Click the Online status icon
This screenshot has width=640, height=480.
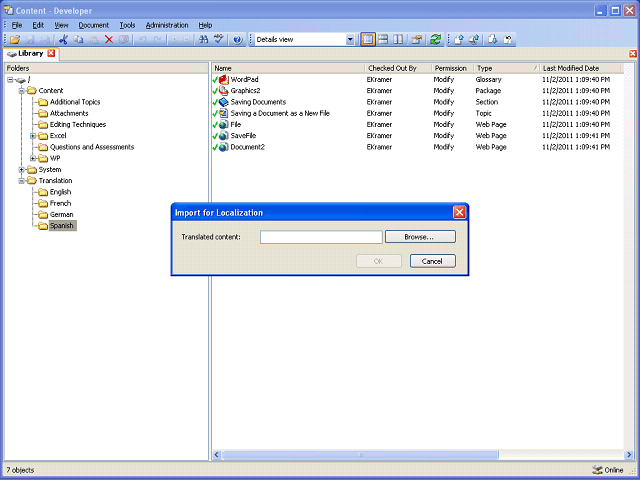tap(597, 470)
